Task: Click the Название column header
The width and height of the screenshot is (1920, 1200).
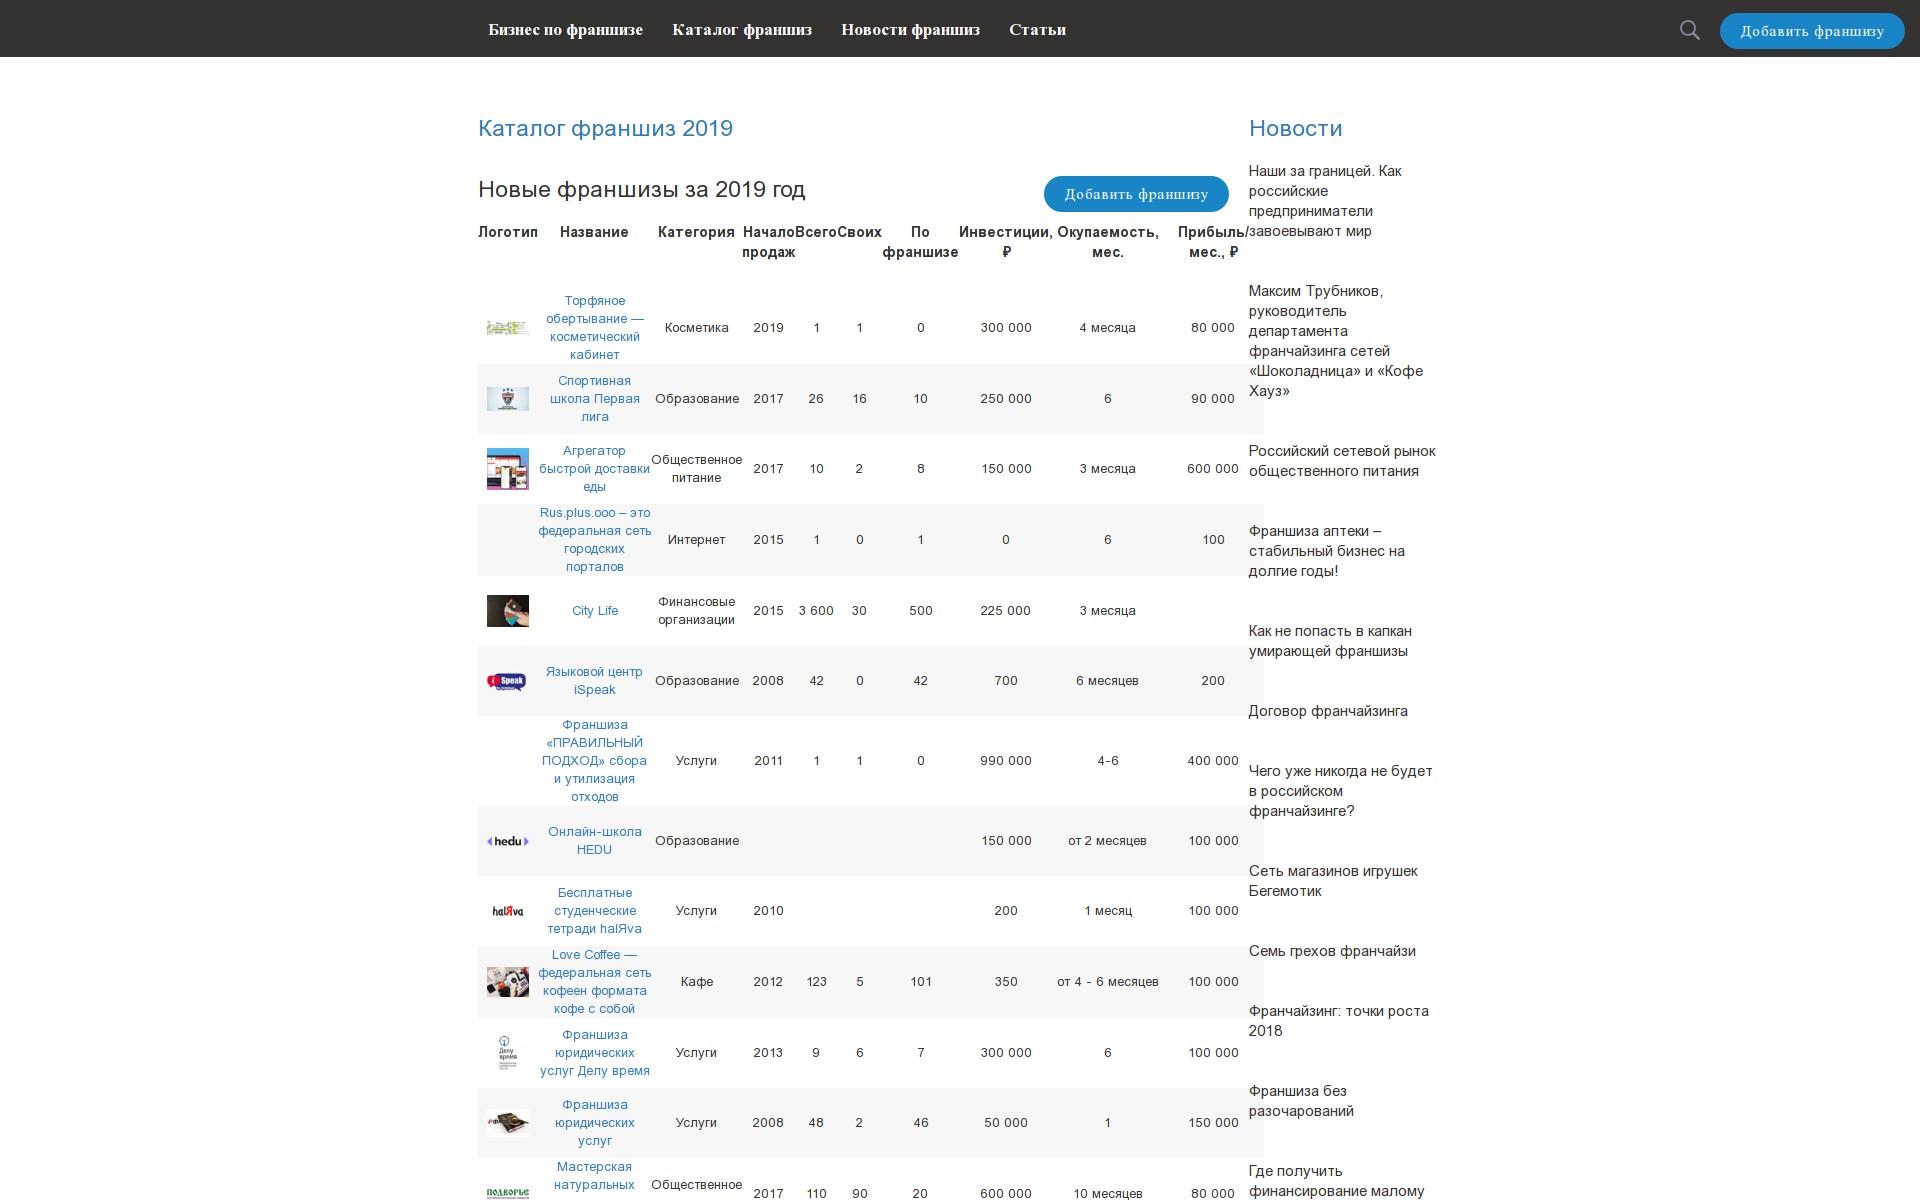Action: 594,232
